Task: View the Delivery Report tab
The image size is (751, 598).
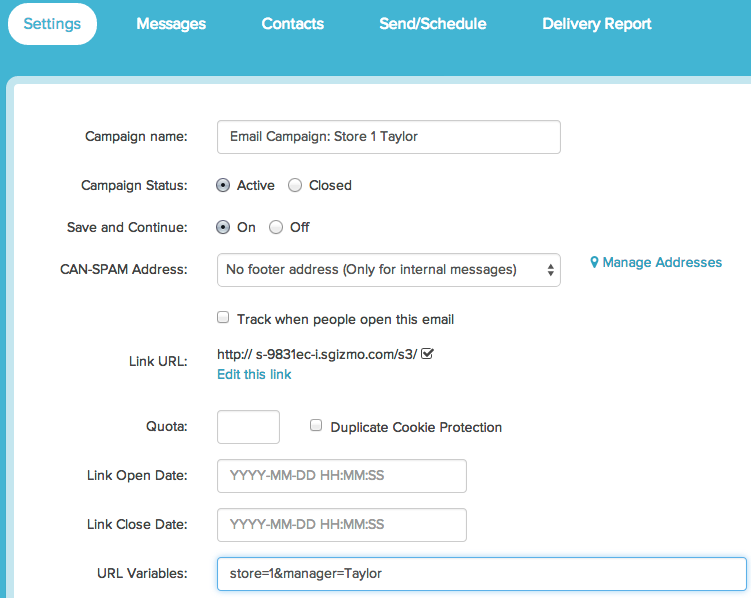Action: (x=597, y=24)
